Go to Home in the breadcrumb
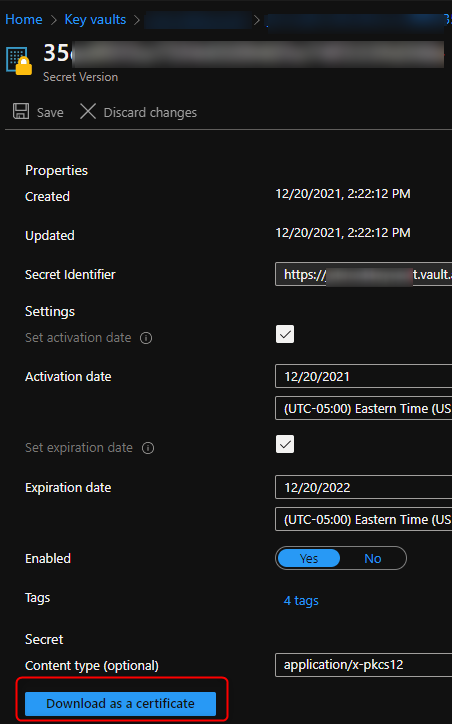 coord(24,19)
